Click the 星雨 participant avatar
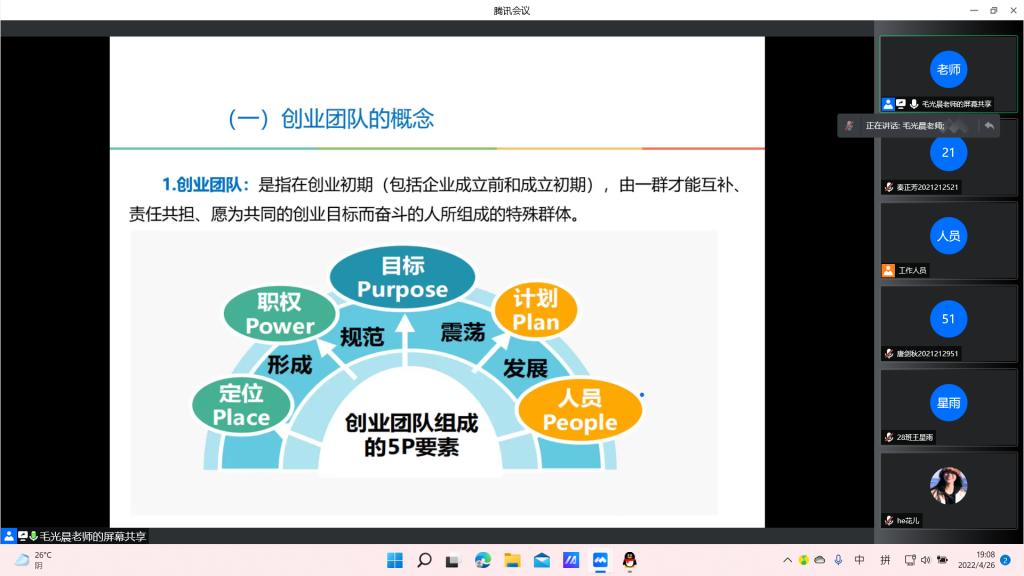The height and width of the screenshot is (576, 1024). point(948,403)
